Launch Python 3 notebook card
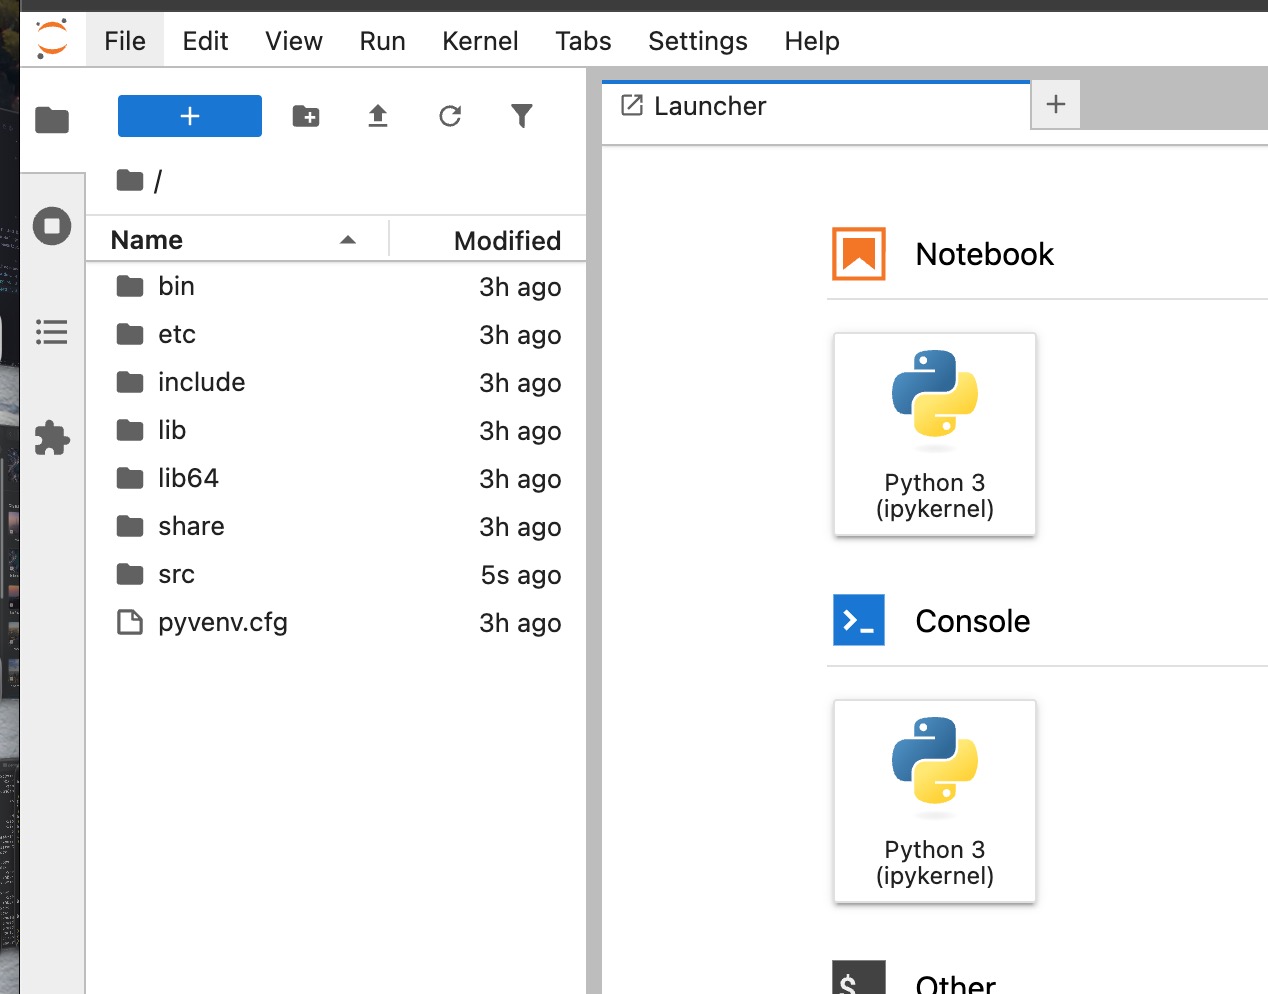Viewport: 1268px width, 994px height. point(935,434)
